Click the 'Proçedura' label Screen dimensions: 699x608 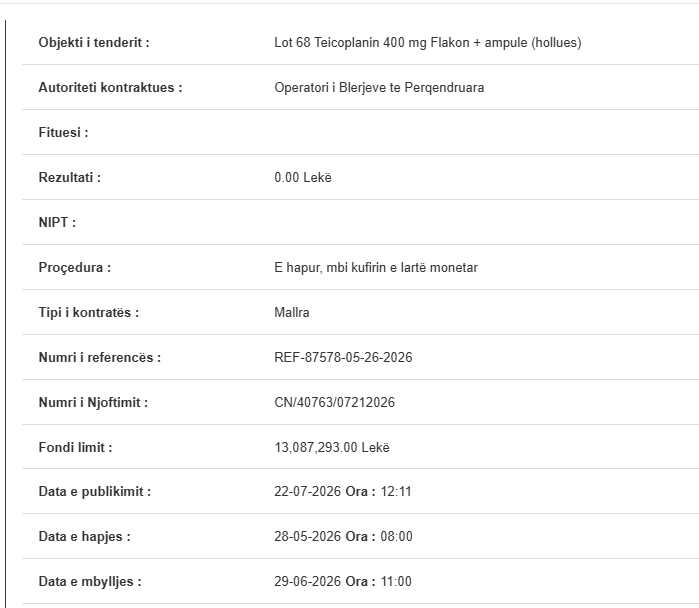click(x=74, y=267)
